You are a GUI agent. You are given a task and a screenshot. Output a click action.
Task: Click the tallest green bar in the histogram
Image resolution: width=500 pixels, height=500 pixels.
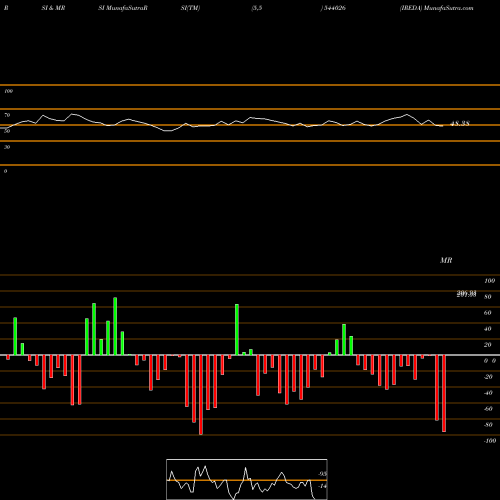(x=115, y=326)
